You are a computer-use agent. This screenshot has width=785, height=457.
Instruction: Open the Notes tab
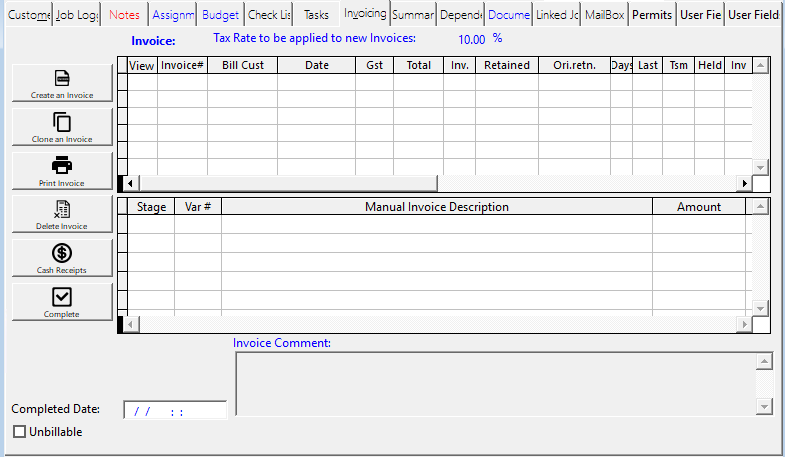click(x=125, y=15)
